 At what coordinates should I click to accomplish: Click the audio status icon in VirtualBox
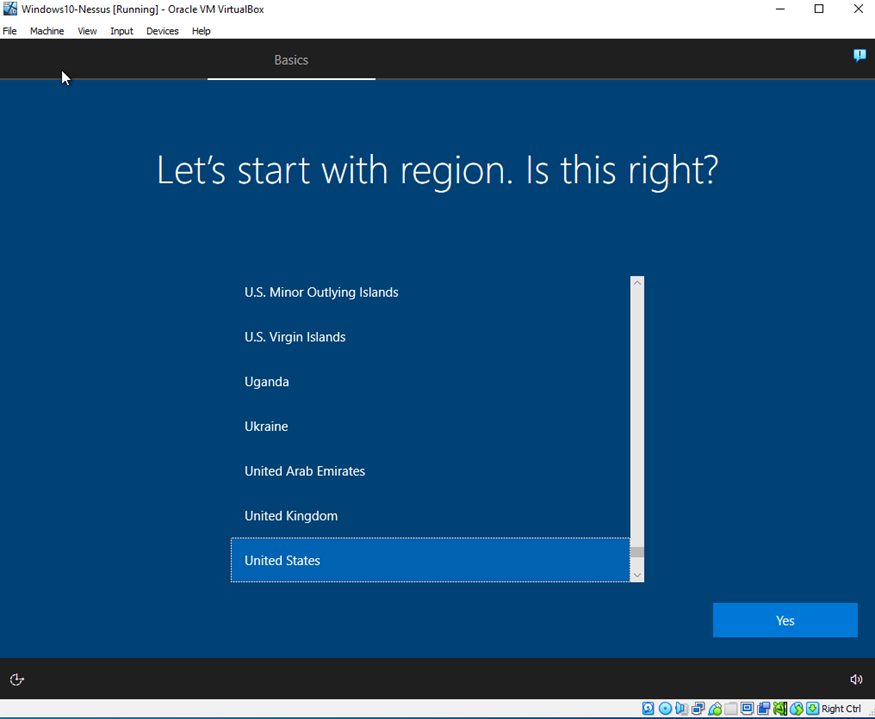point(682,709)
